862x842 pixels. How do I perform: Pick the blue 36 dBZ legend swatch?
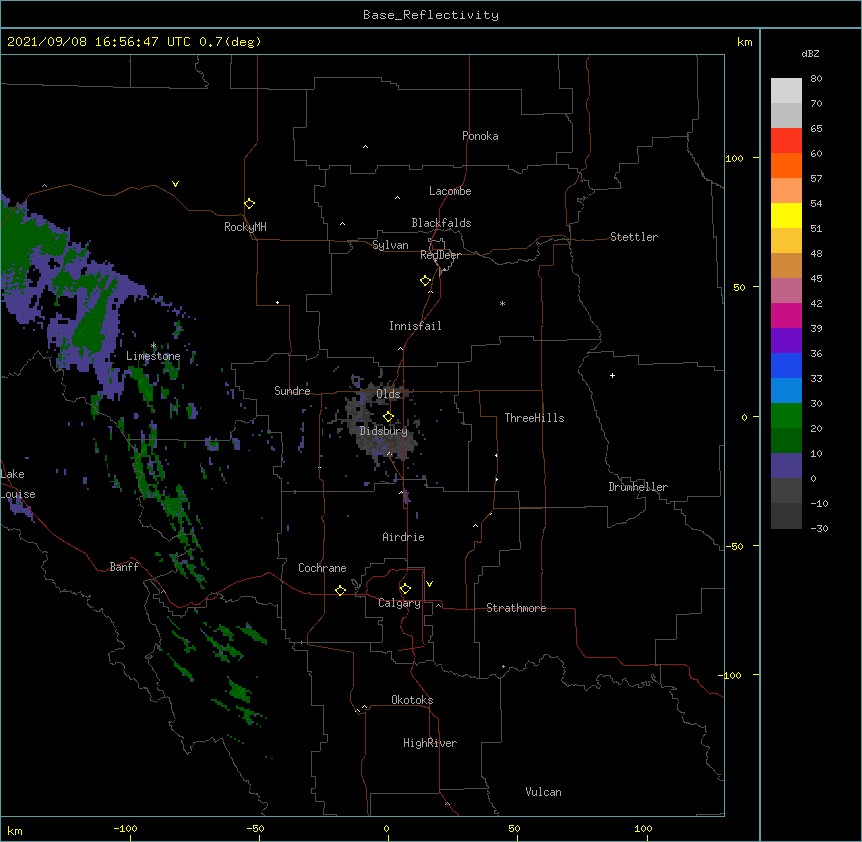[786, 365]
